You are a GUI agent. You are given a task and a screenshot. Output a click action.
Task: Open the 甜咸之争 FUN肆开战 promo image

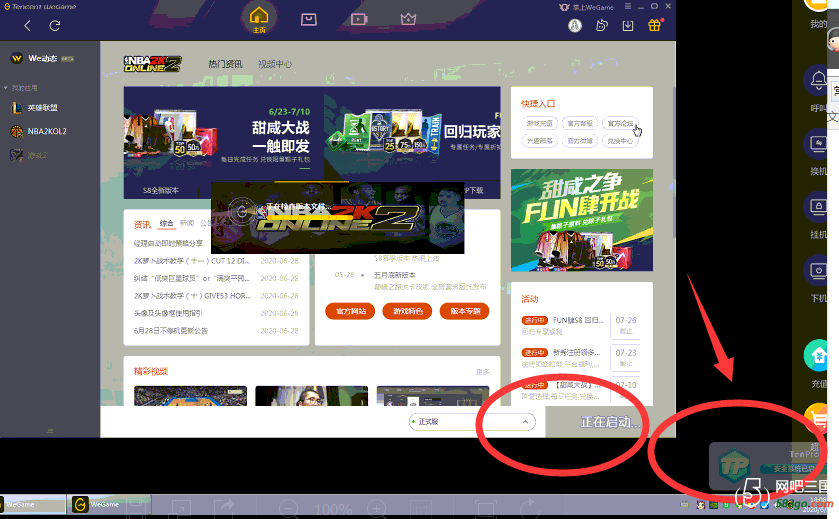[x=582, y=220]
